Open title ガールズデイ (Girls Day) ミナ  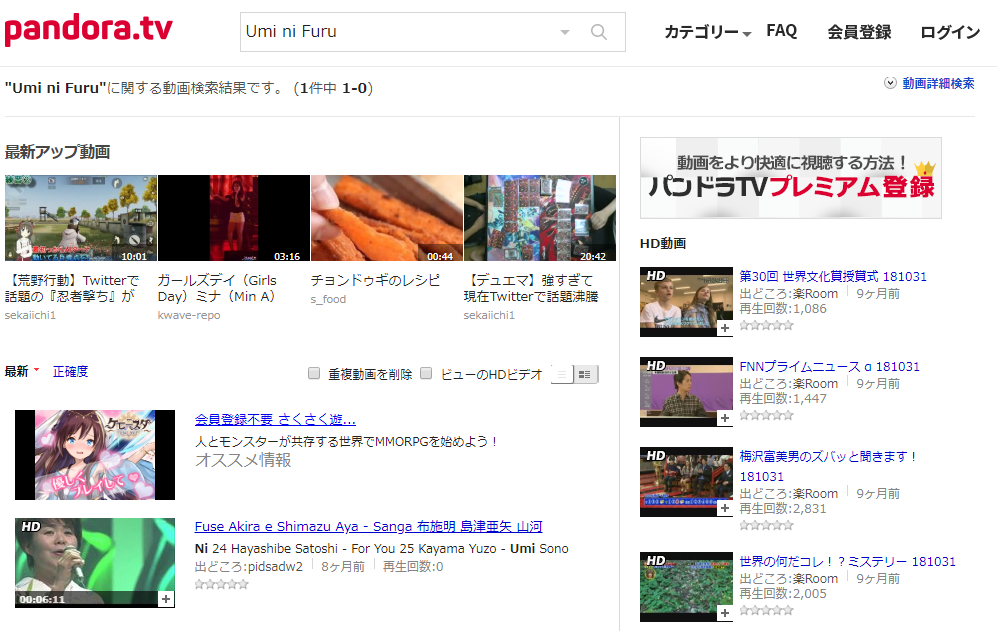tap(217, 288)
